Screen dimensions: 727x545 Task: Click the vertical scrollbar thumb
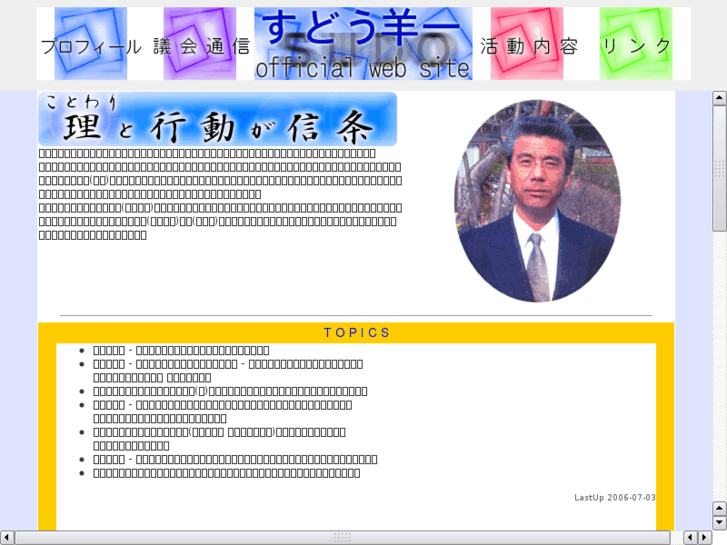719,168
